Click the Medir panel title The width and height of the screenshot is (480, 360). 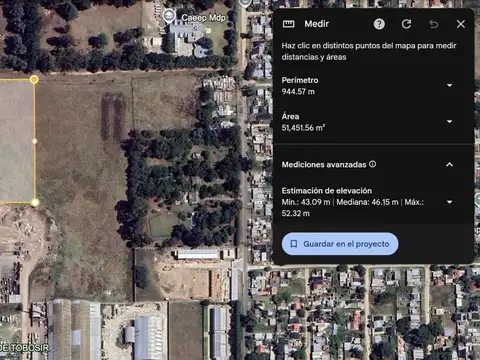(x=317, y=24)
